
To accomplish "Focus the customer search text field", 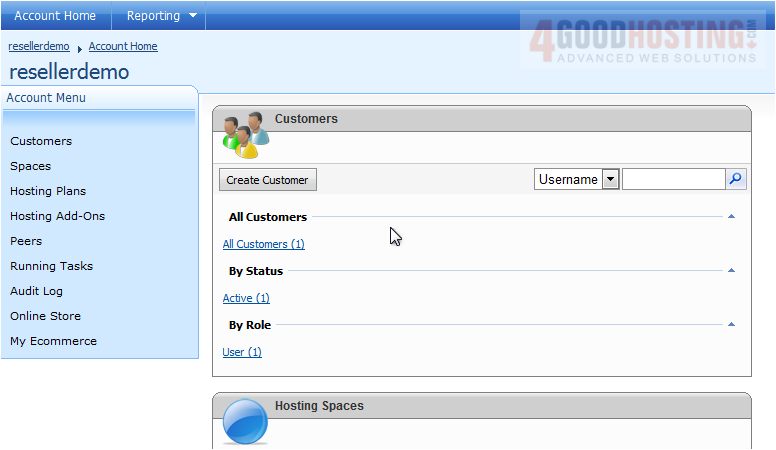I will (x=673, y=179).
